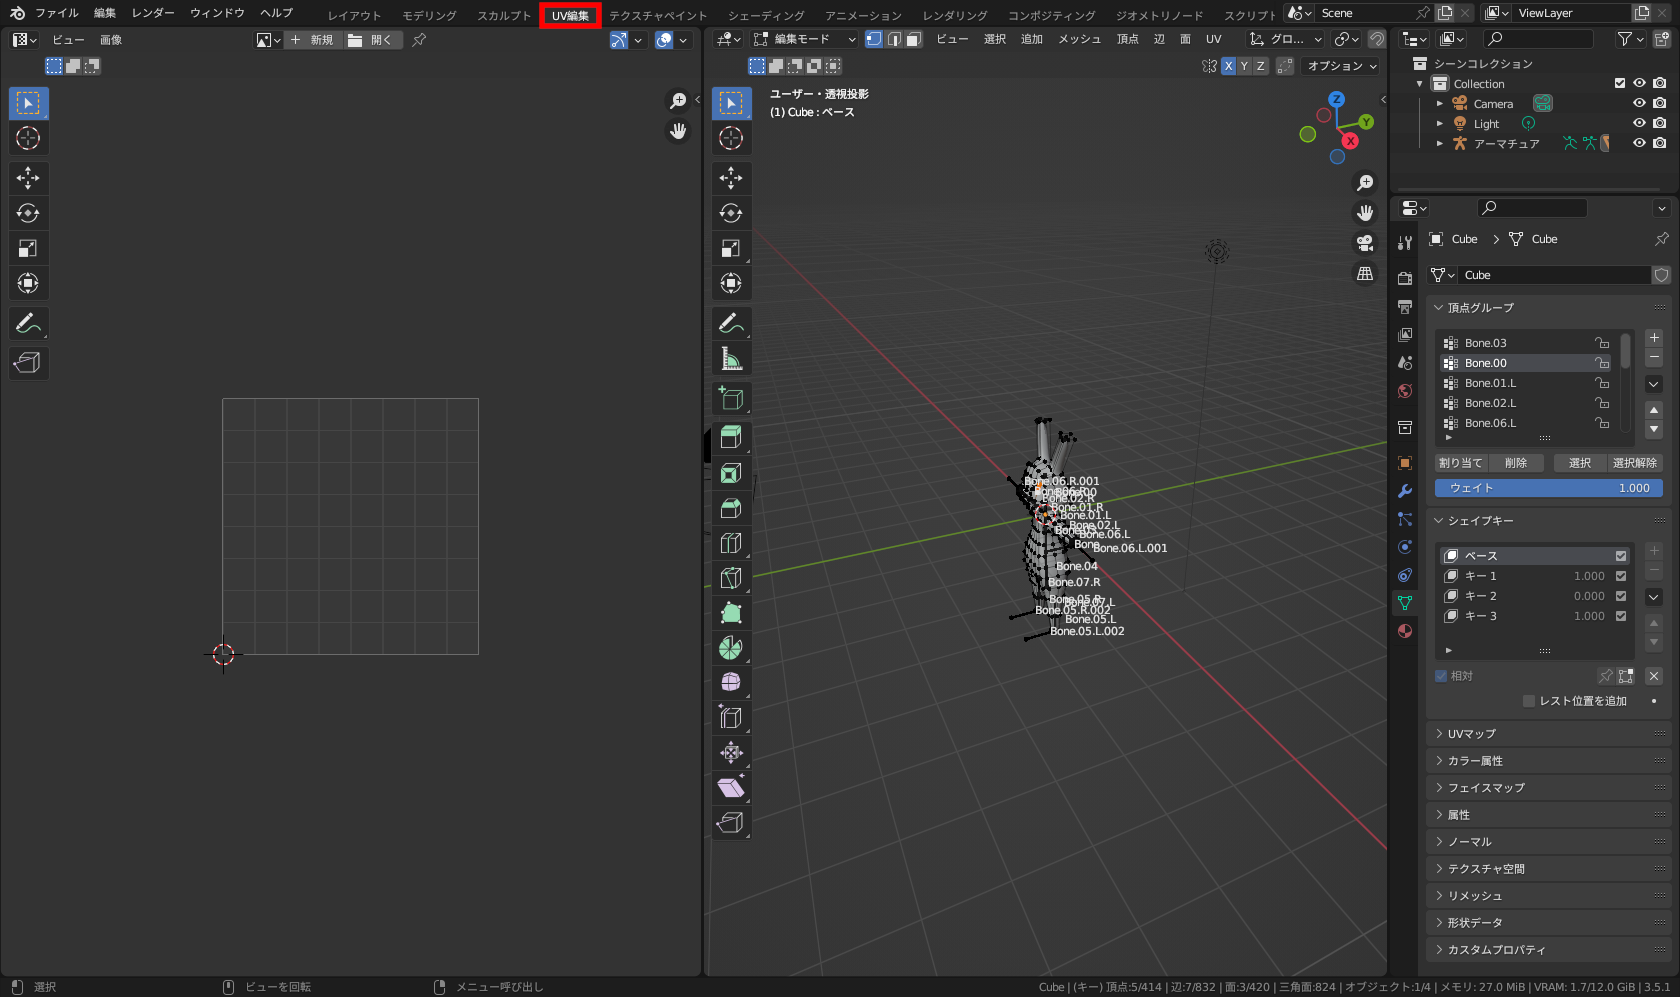
Task: Click the 選択解除 button
Action: pos(1635,463)
